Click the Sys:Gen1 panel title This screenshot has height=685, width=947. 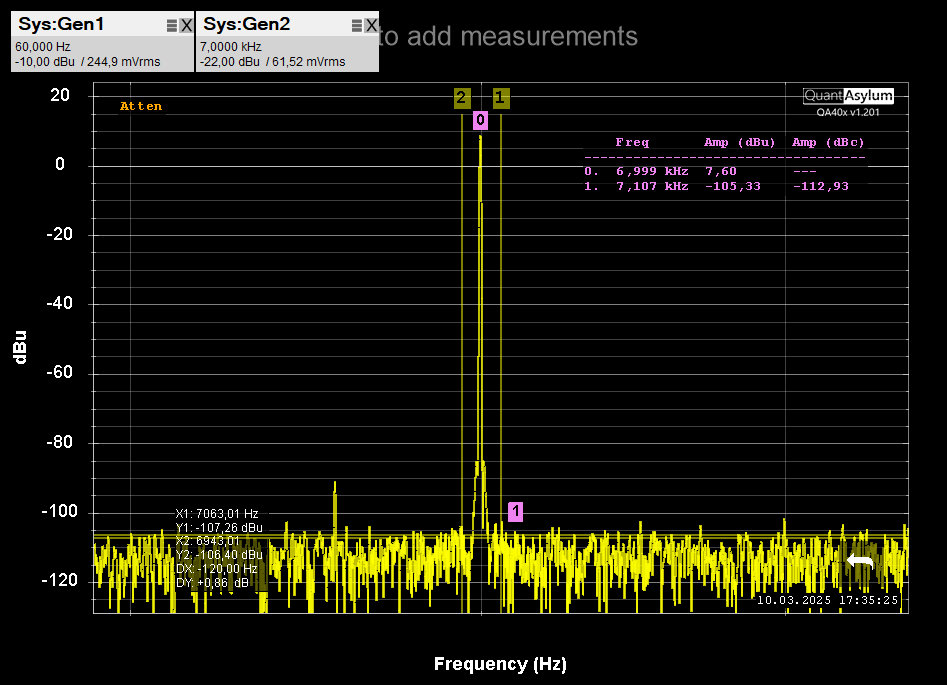61,24
